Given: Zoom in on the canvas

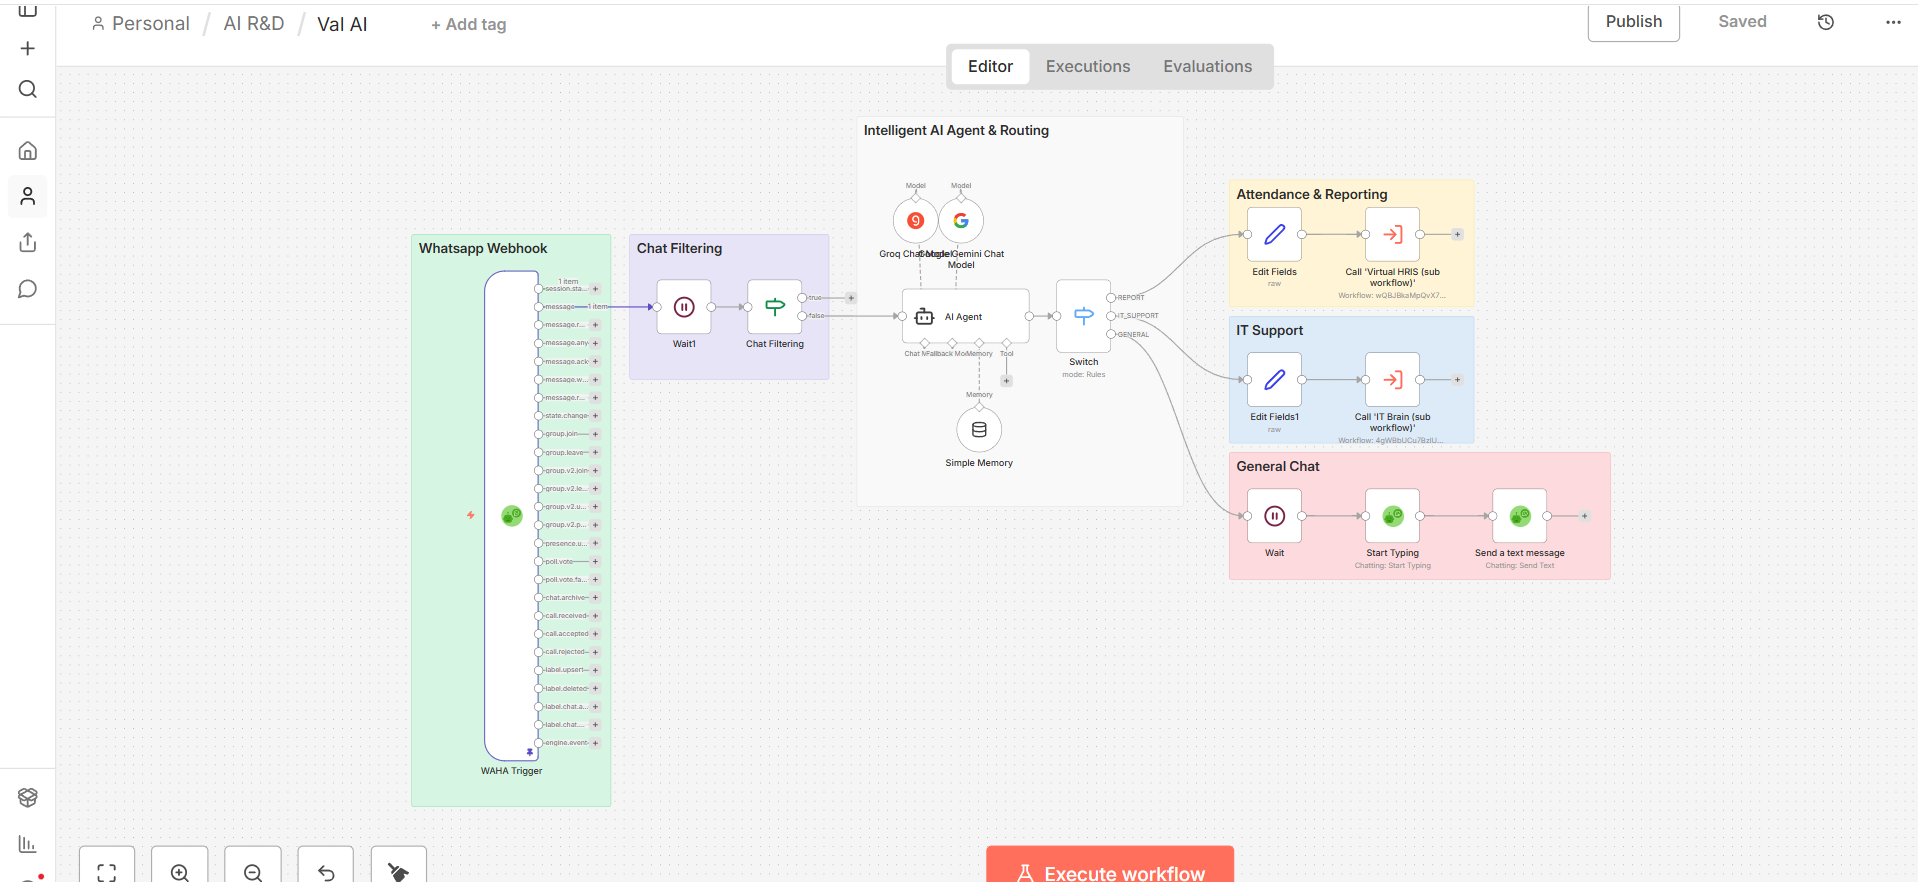Looking at the screenshot, I should tap(180, 871).
